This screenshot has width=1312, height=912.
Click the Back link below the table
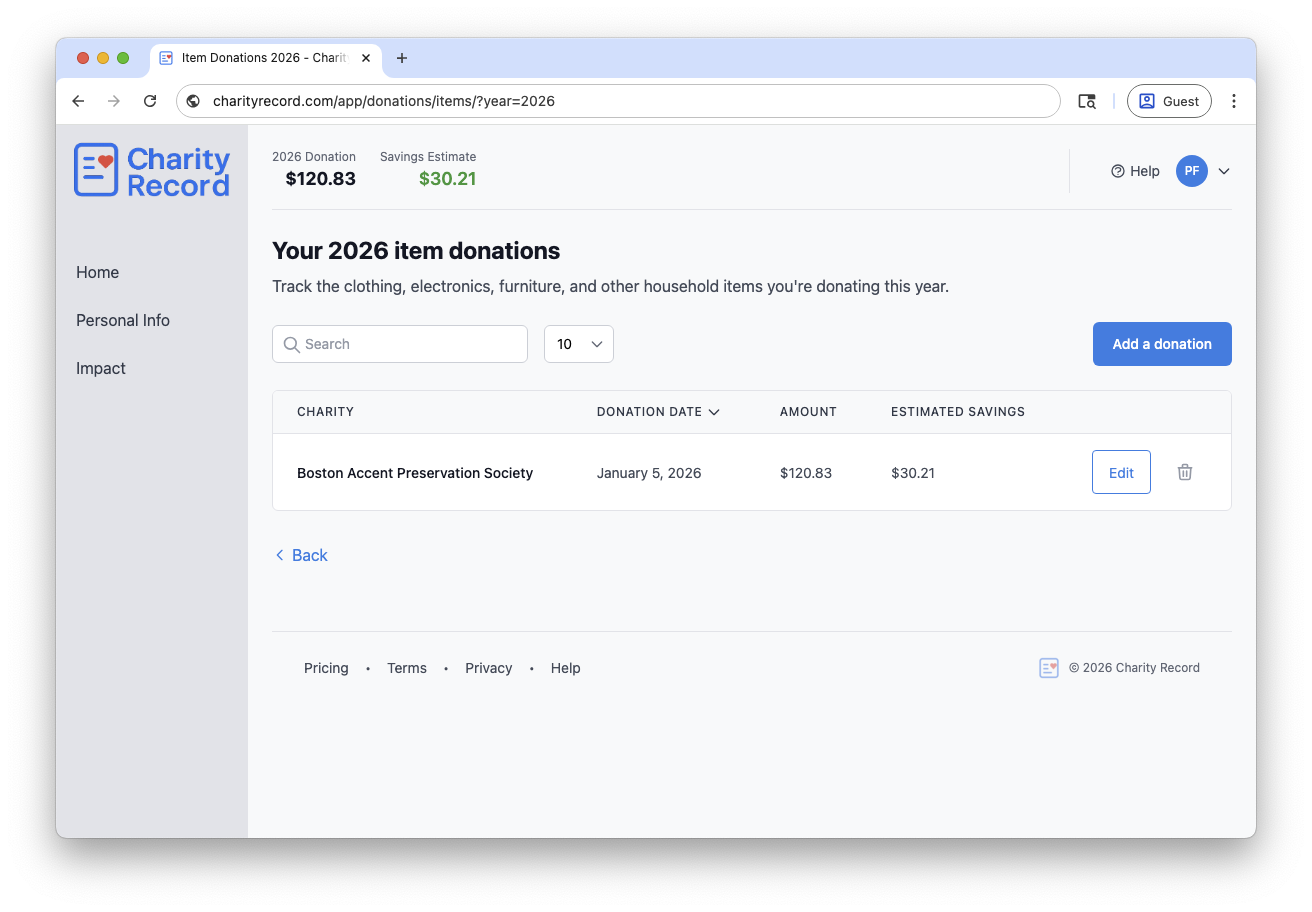pos(301,555)
